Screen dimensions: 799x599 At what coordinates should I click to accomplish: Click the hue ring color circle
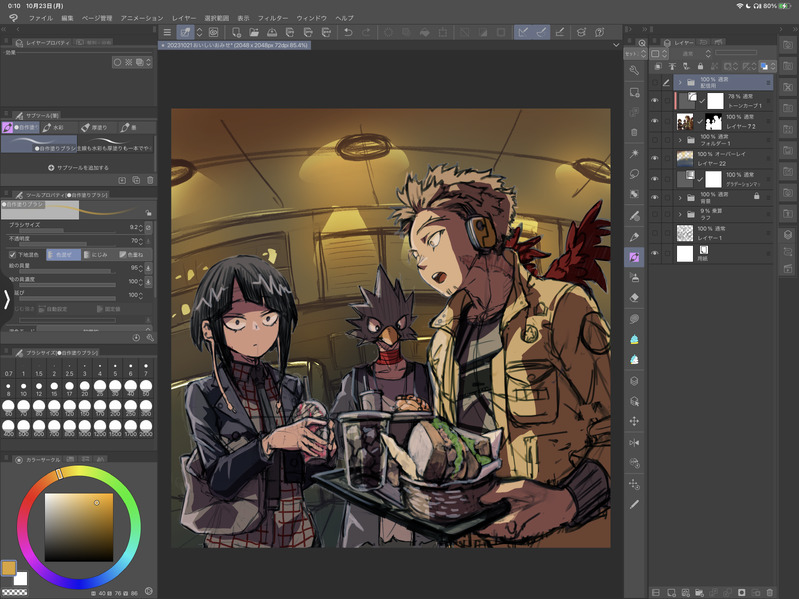point(79,528)
